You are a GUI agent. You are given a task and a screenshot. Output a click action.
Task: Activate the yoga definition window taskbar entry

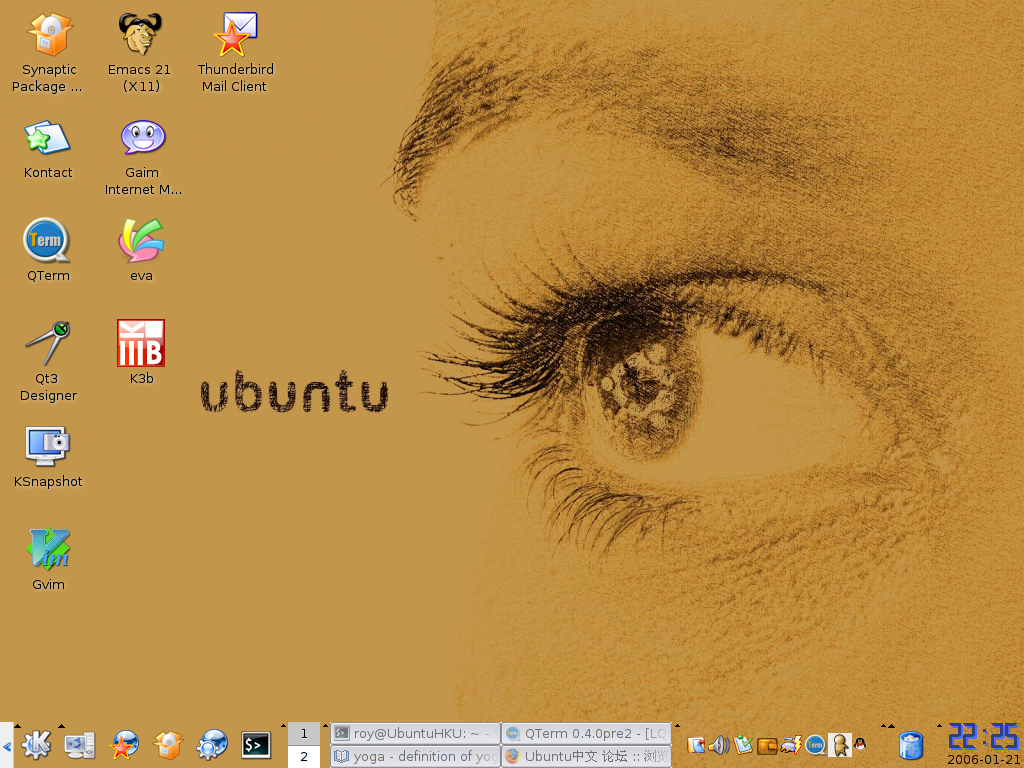pyautogui.click(x=415, y=756)
